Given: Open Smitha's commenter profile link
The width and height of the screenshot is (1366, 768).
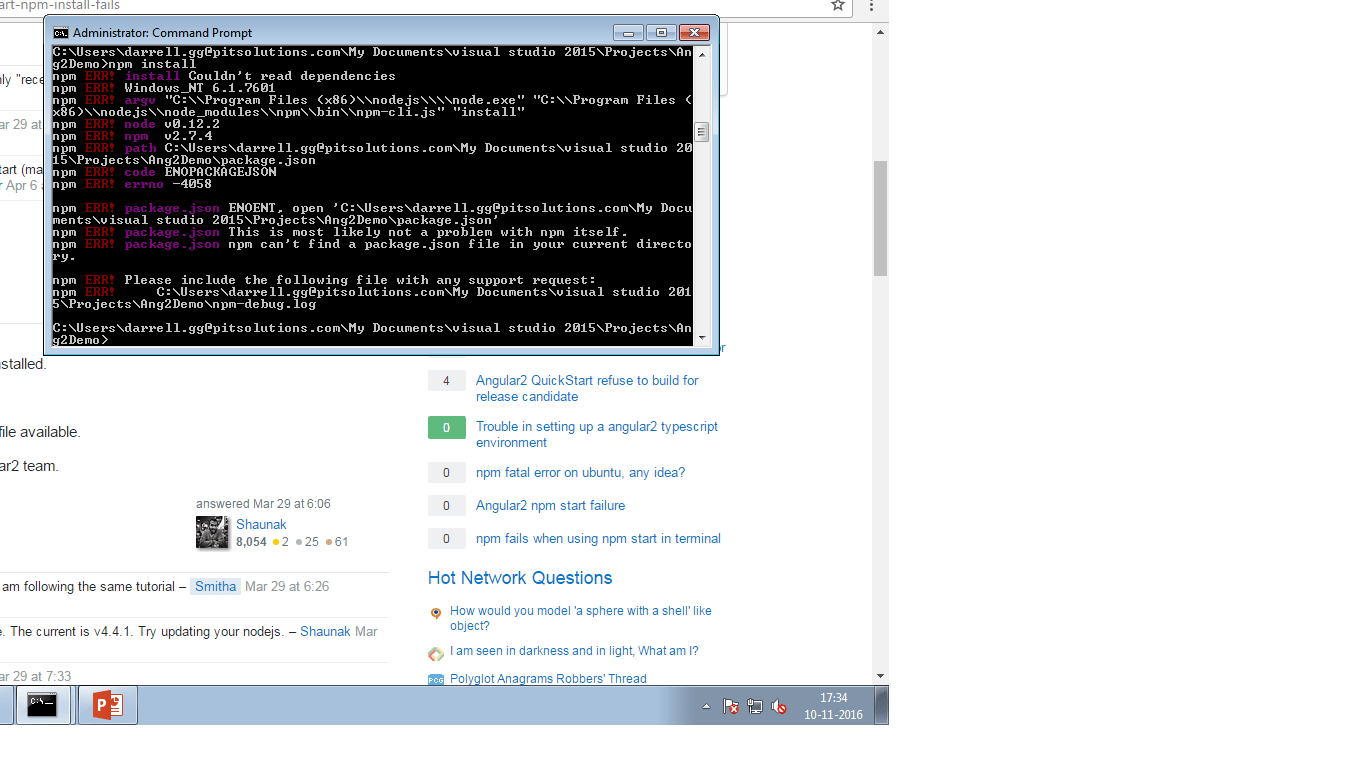Looking at the screenshot, I should pos(215,587).
